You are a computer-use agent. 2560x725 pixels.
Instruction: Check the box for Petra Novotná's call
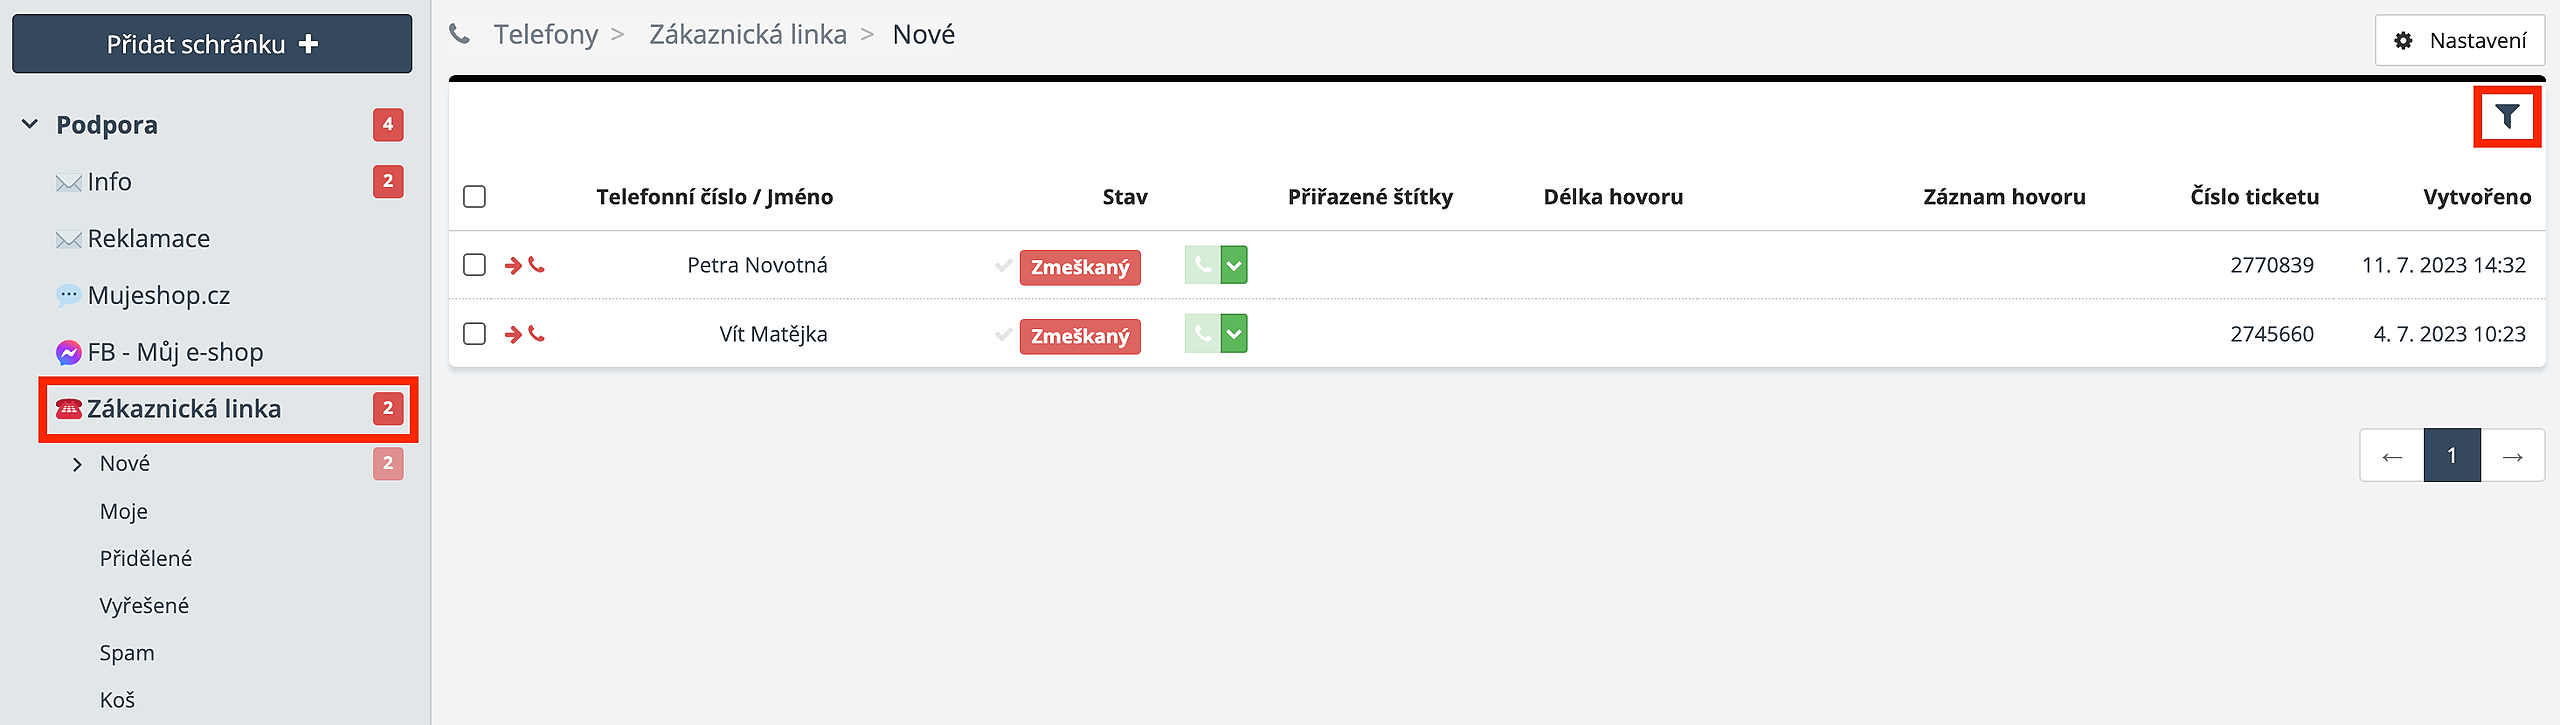[x=475, y=265]
